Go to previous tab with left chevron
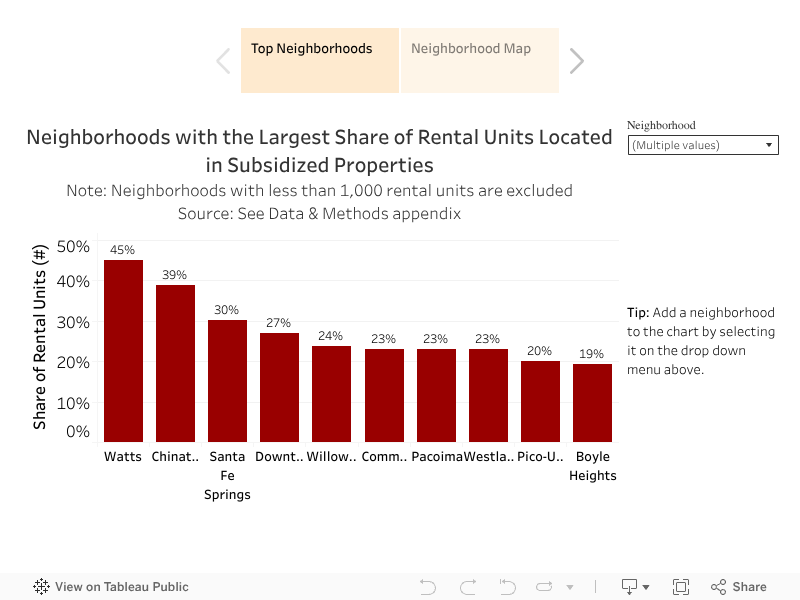Image resolution: width=800 pixels, height=600 pixels. click(x=223, y=61)
